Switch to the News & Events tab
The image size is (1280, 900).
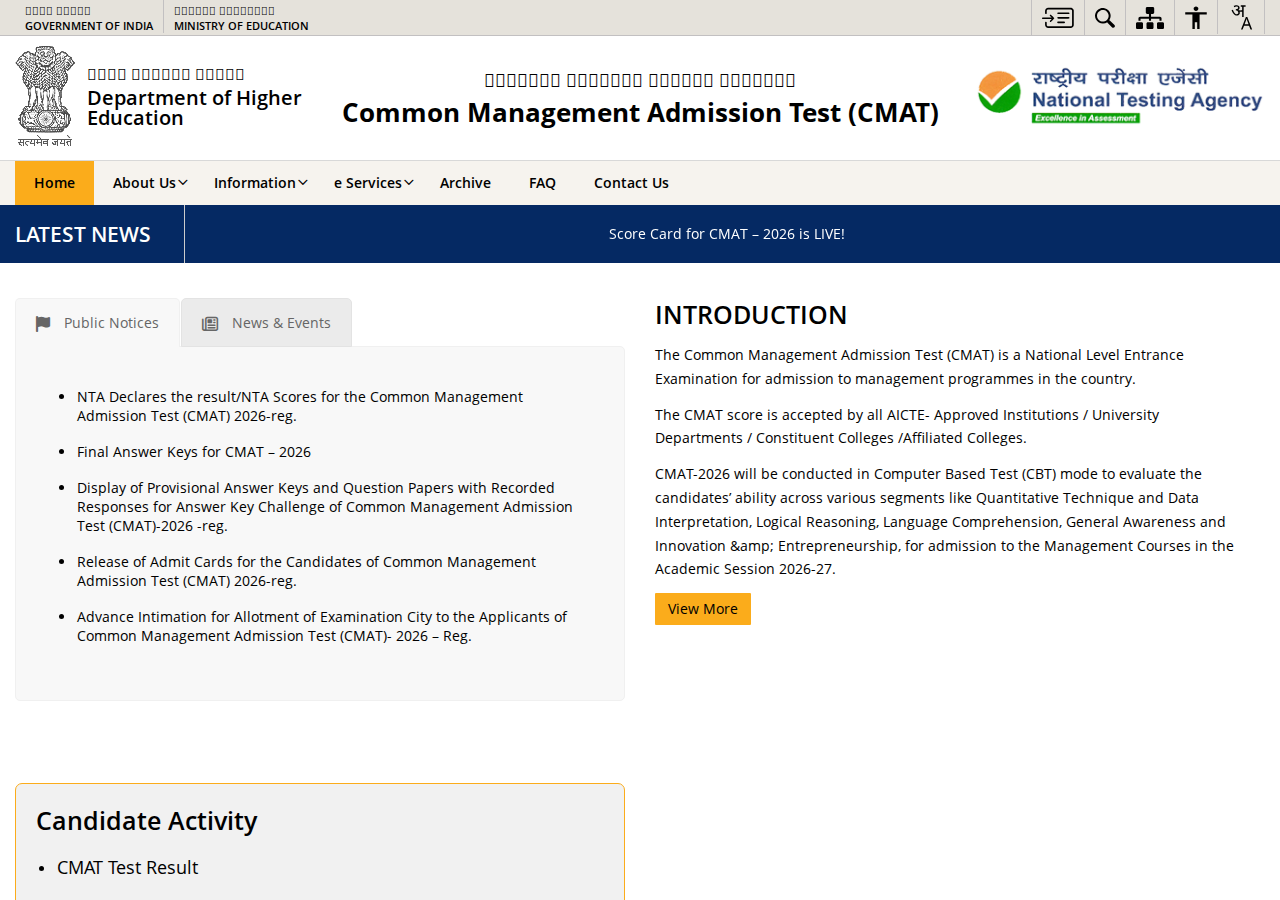pos(266,323)
